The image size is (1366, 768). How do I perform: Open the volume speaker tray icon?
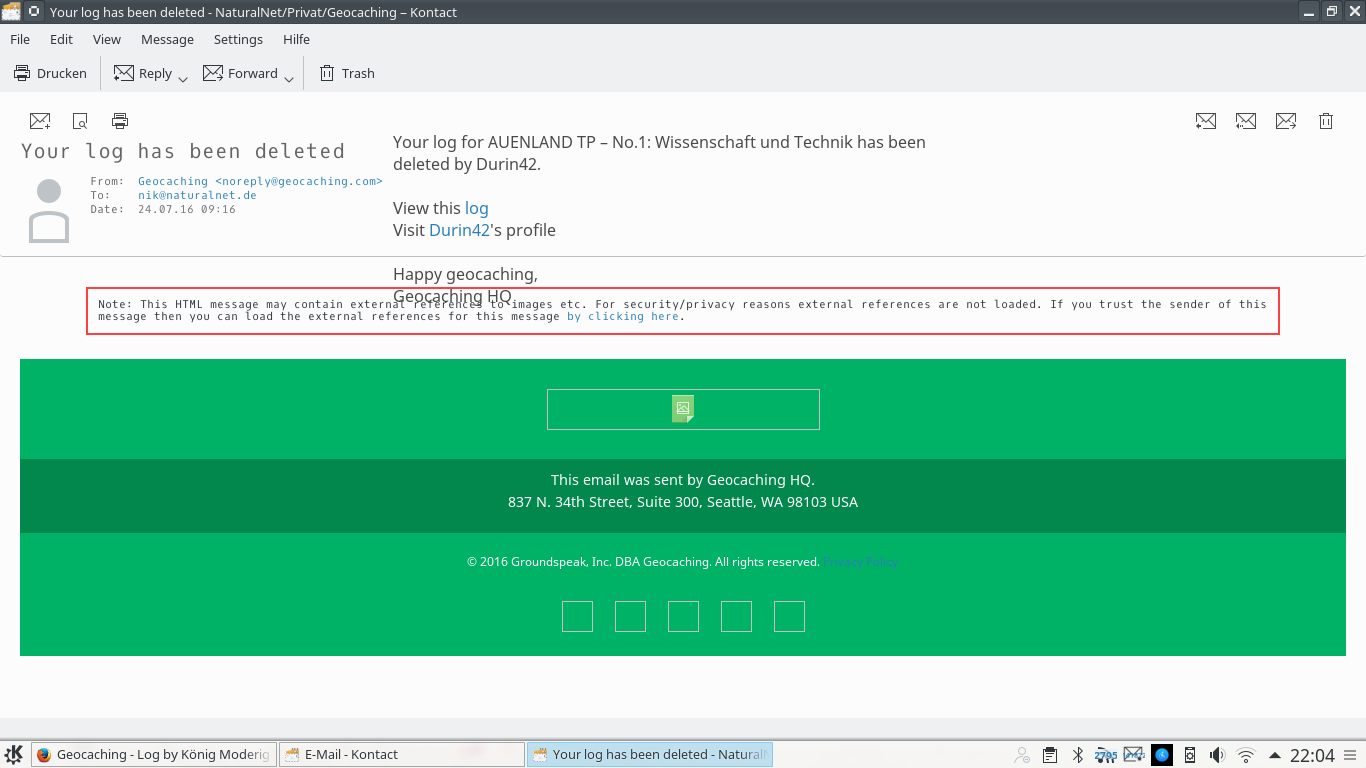(x=1217, y=755)
